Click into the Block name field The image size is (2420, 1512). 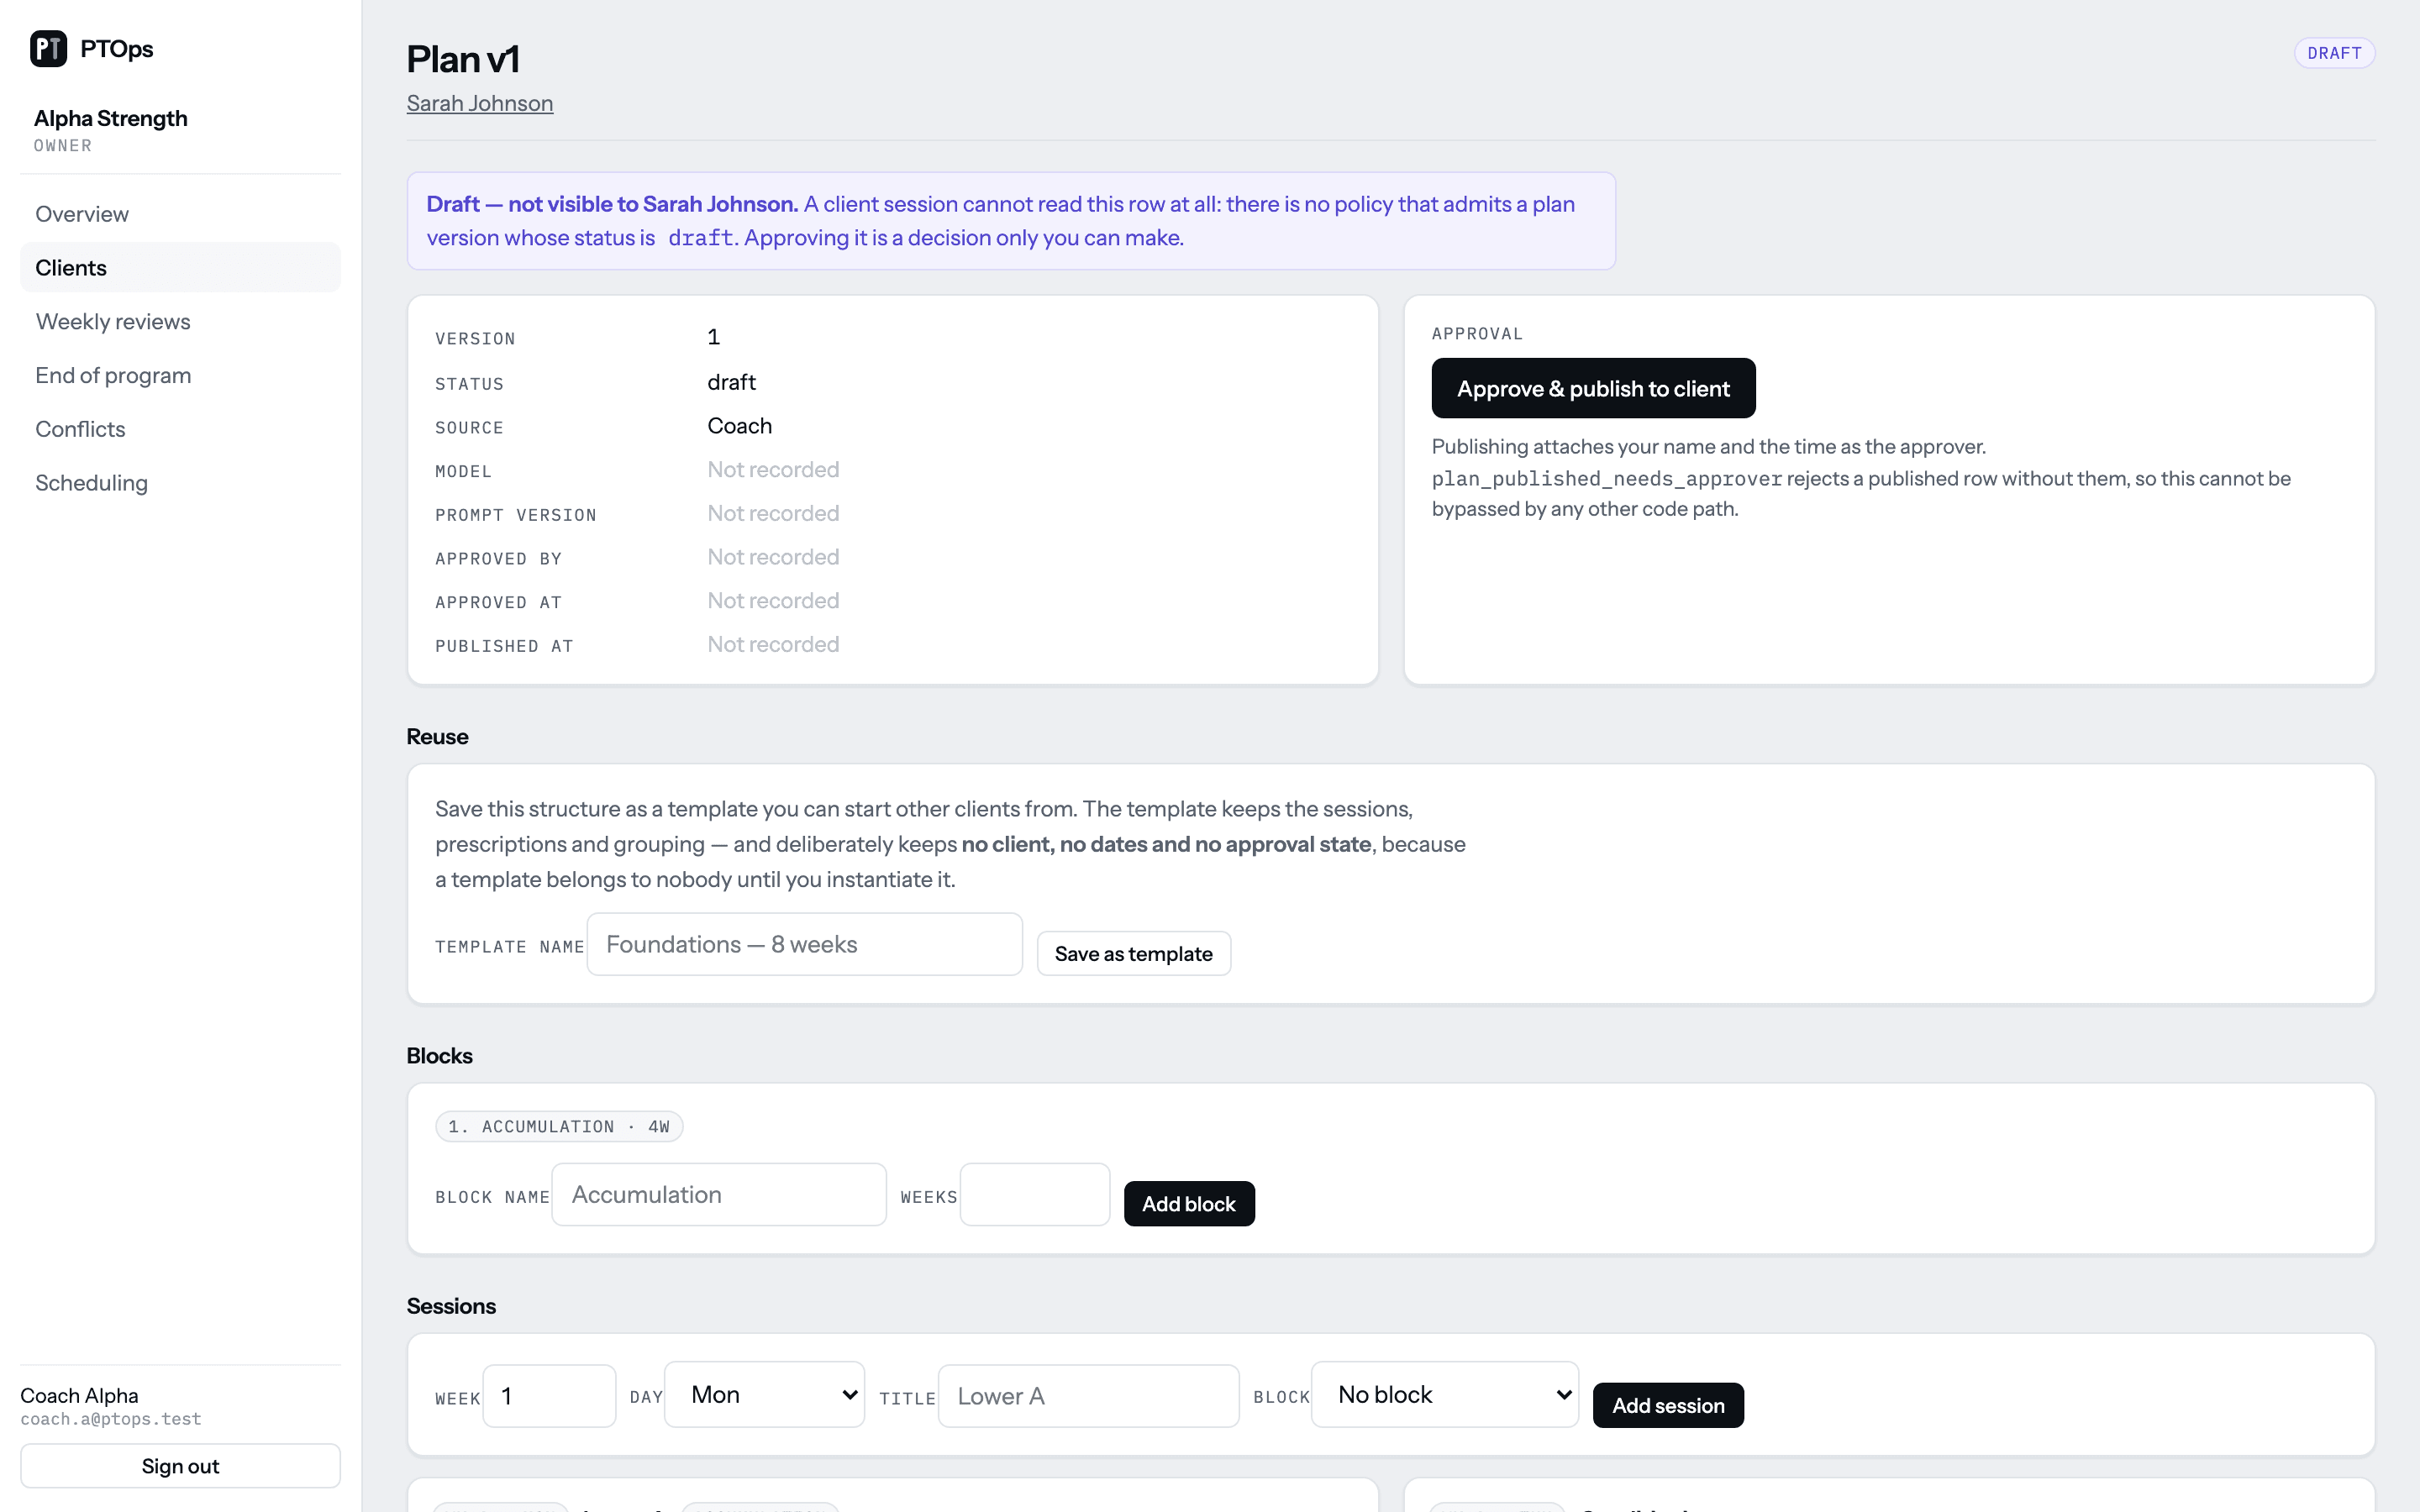(719, 1194)
